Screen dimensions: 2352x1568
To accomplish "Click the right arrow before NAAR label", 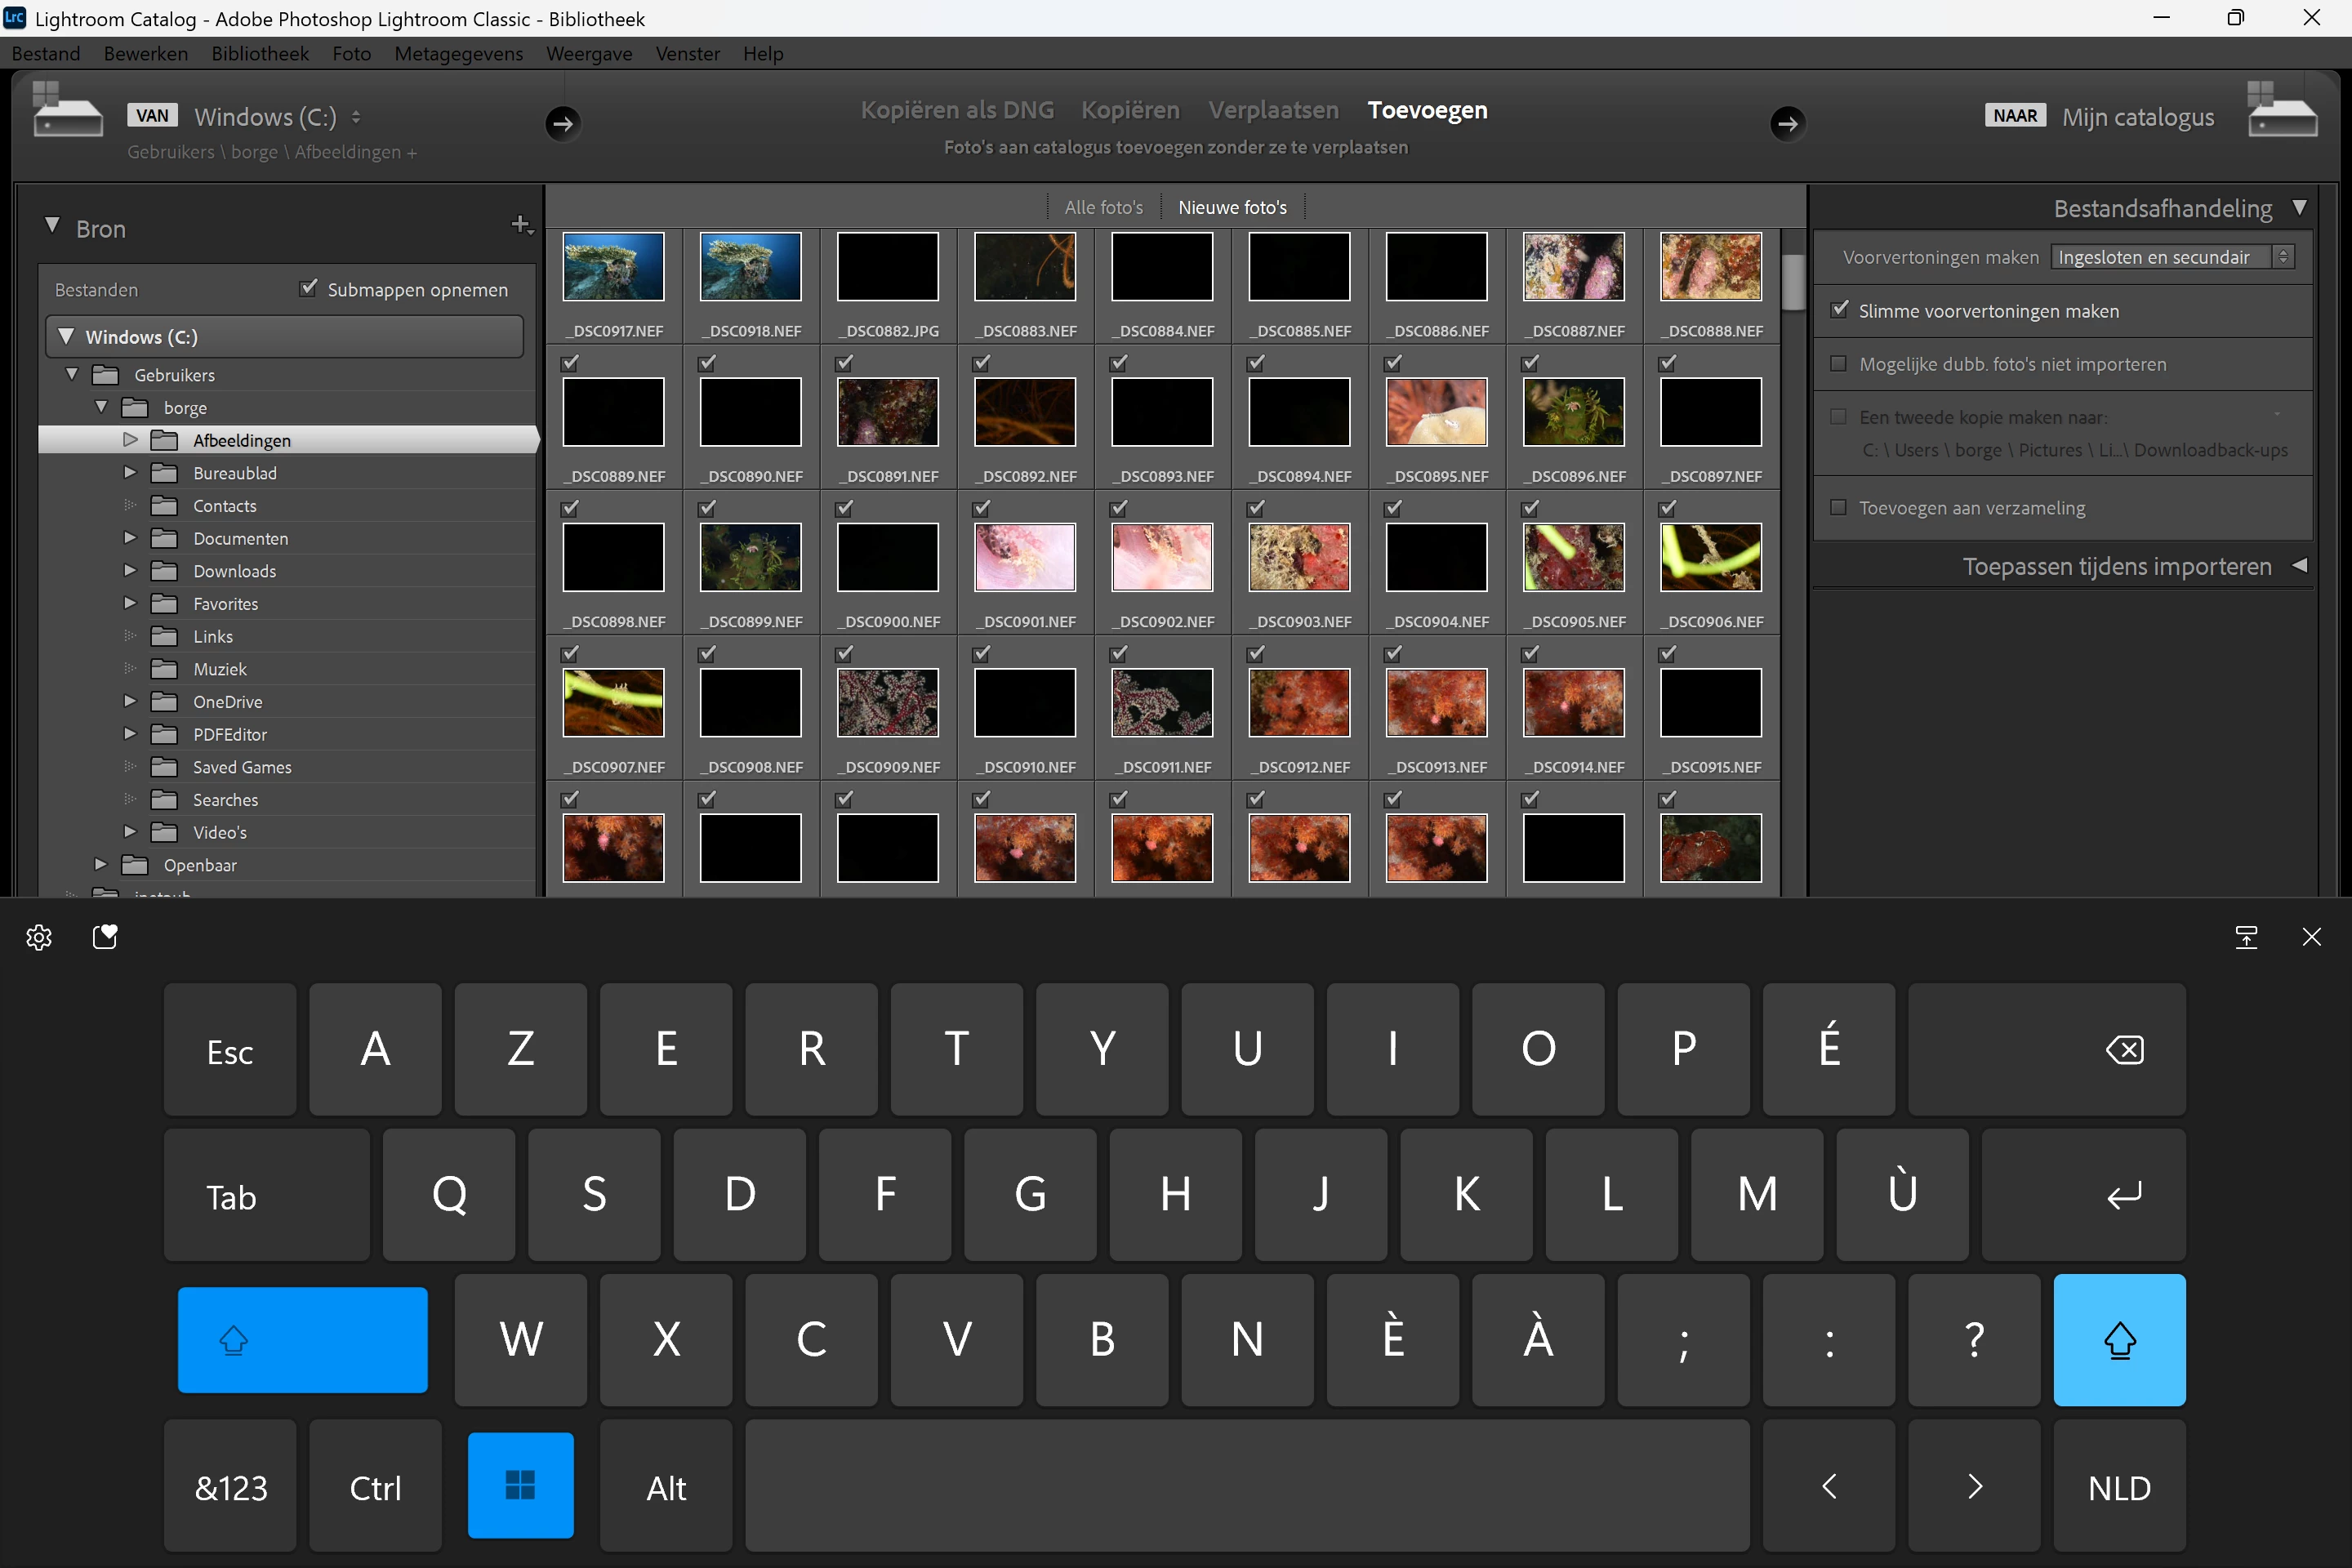I will [x=1787, y=124].
